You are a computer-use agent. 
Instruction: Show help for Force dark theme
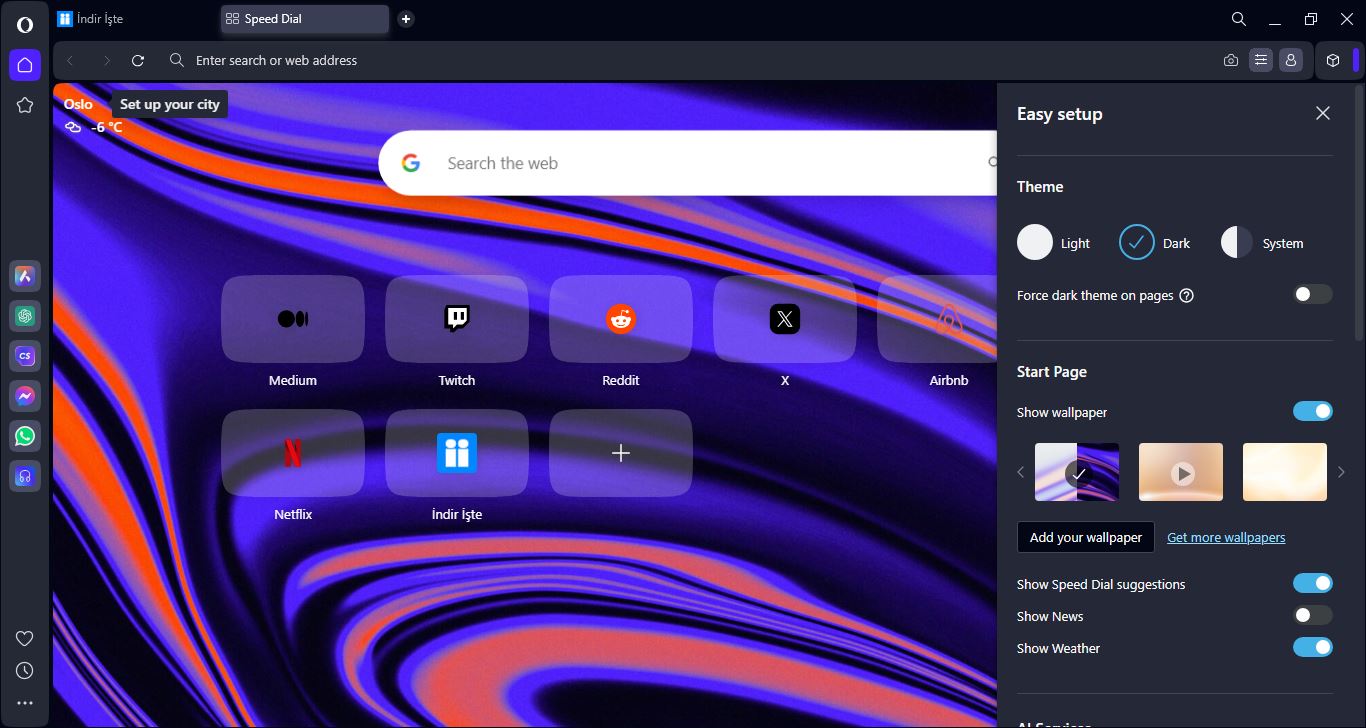[x=1187, y=296]
